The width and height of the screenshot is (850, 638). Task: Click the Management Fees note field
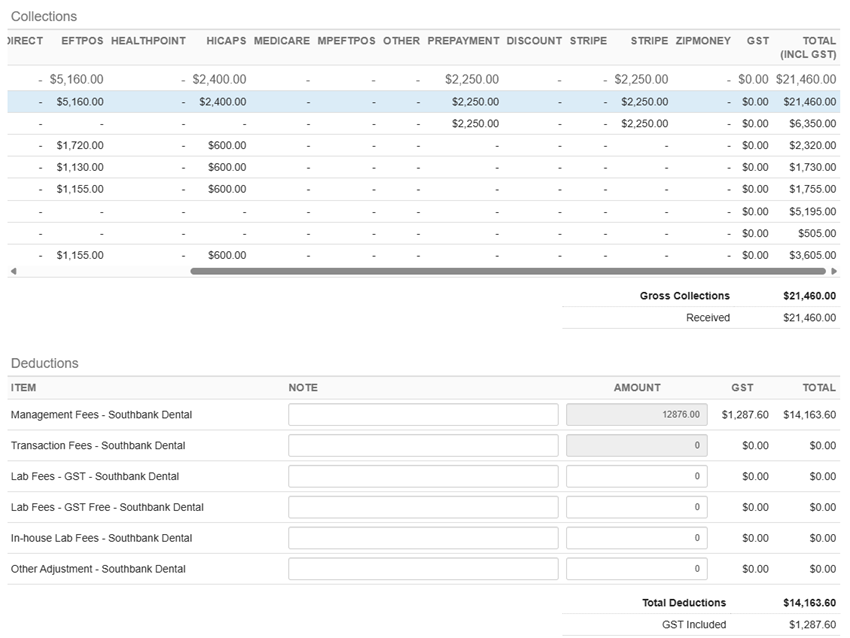[423, 415]
